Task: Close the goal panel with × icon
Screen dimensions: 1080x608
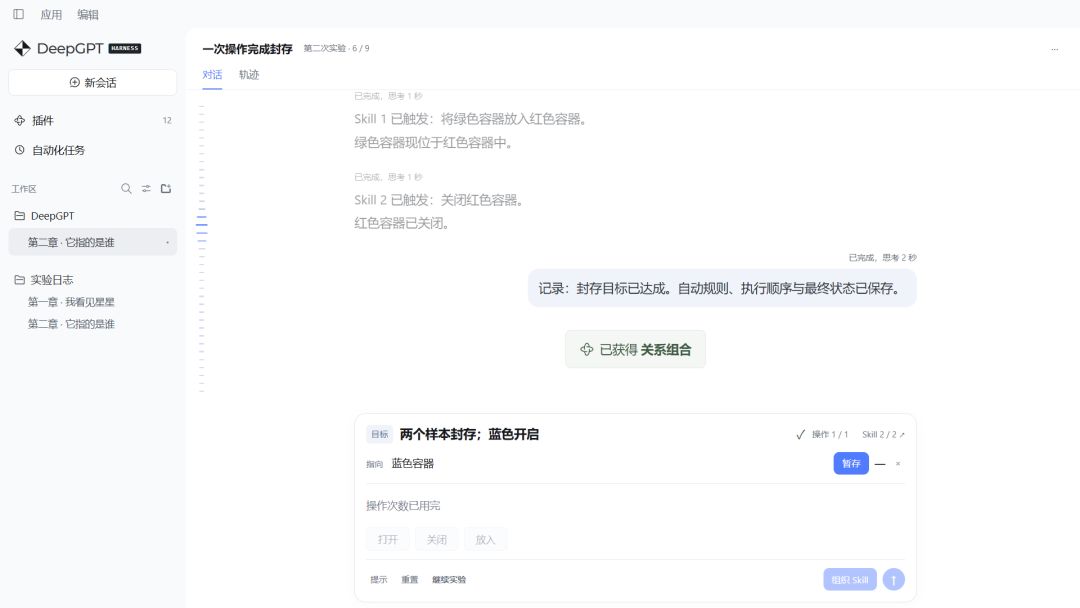Action: coord(898,464)
